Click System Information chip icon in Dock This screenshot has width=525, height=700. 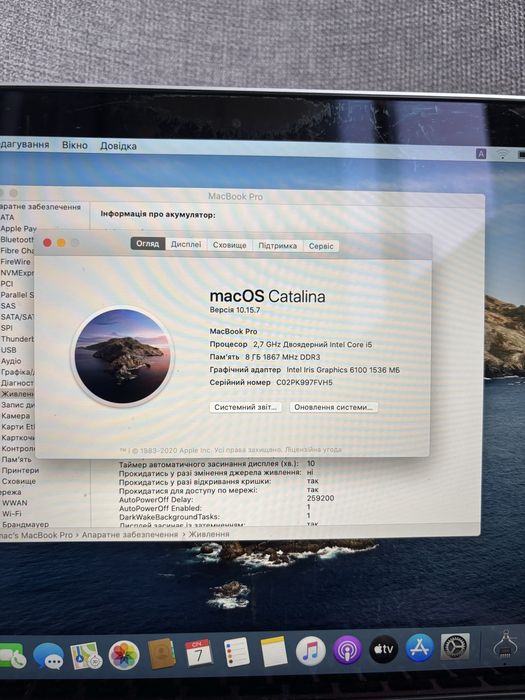(506, 644)
